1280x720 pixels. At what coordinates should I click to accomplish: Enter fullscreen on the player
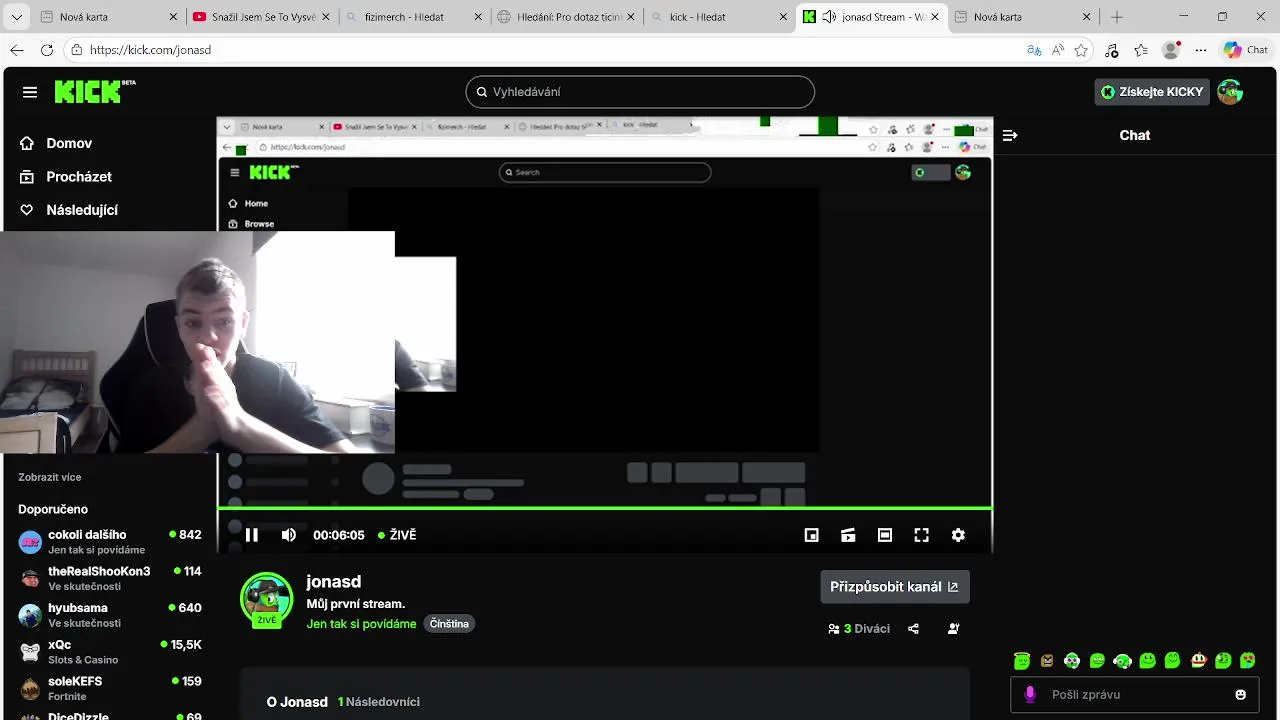point(922,535)
